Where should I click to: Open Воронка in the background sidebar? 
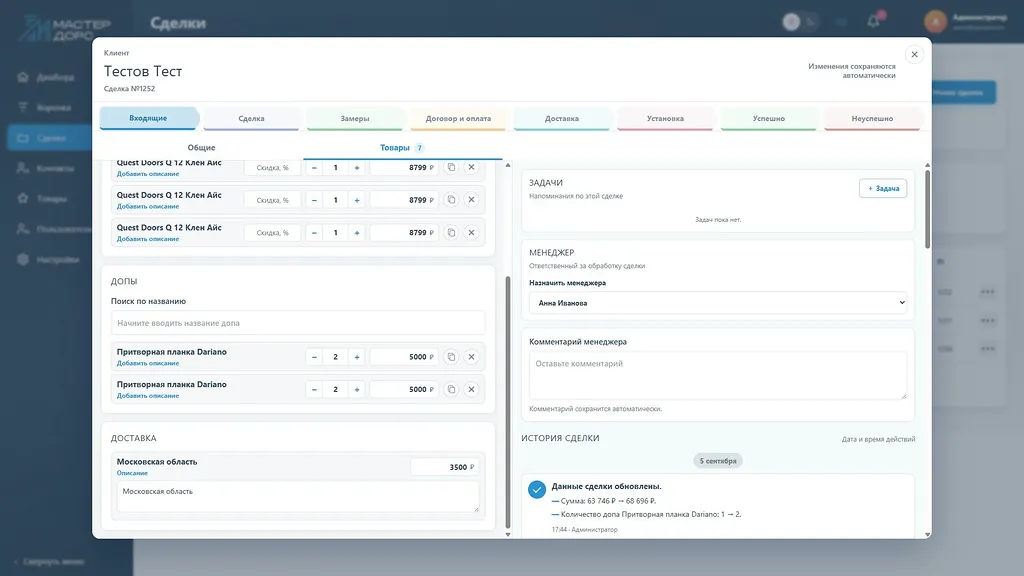(x=46, y=107)
